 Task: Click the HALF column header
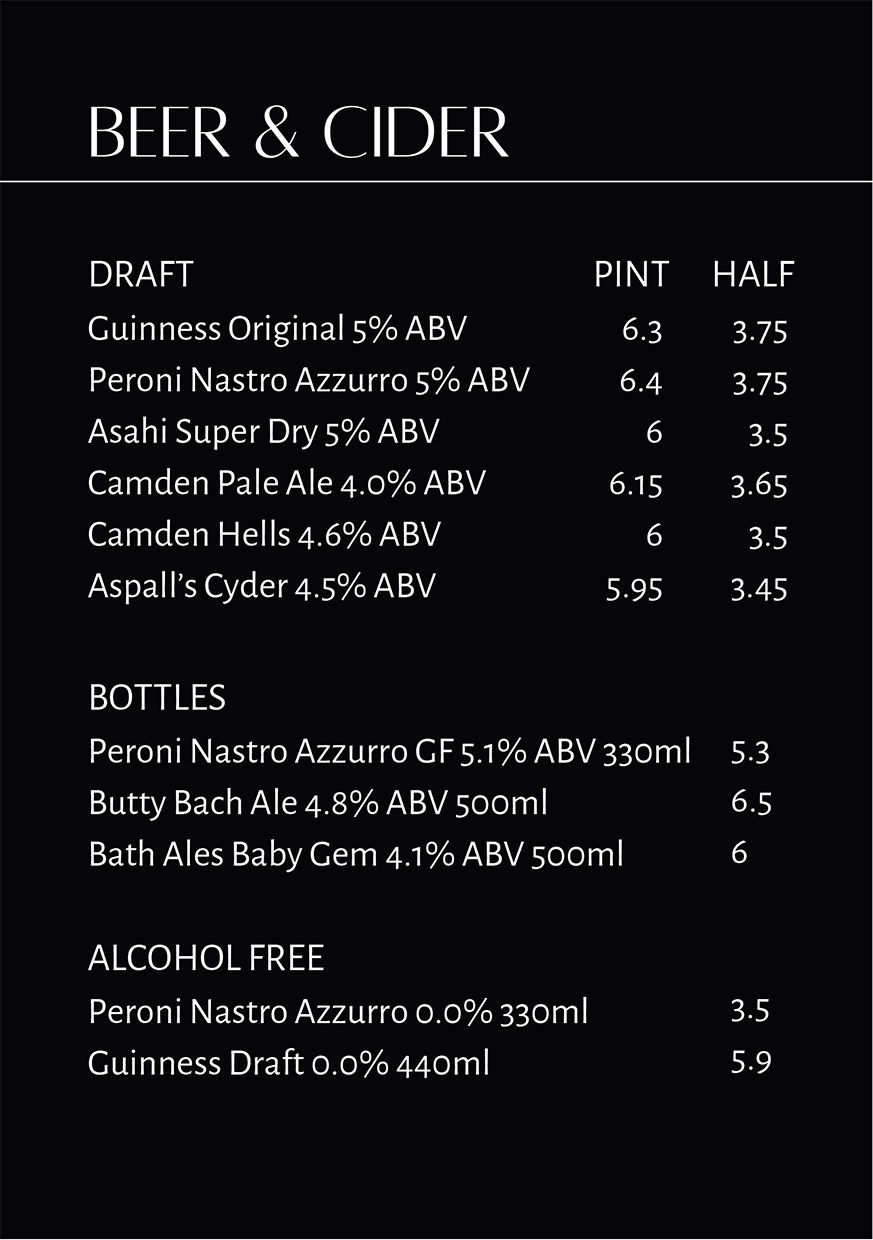click(753, 274)
